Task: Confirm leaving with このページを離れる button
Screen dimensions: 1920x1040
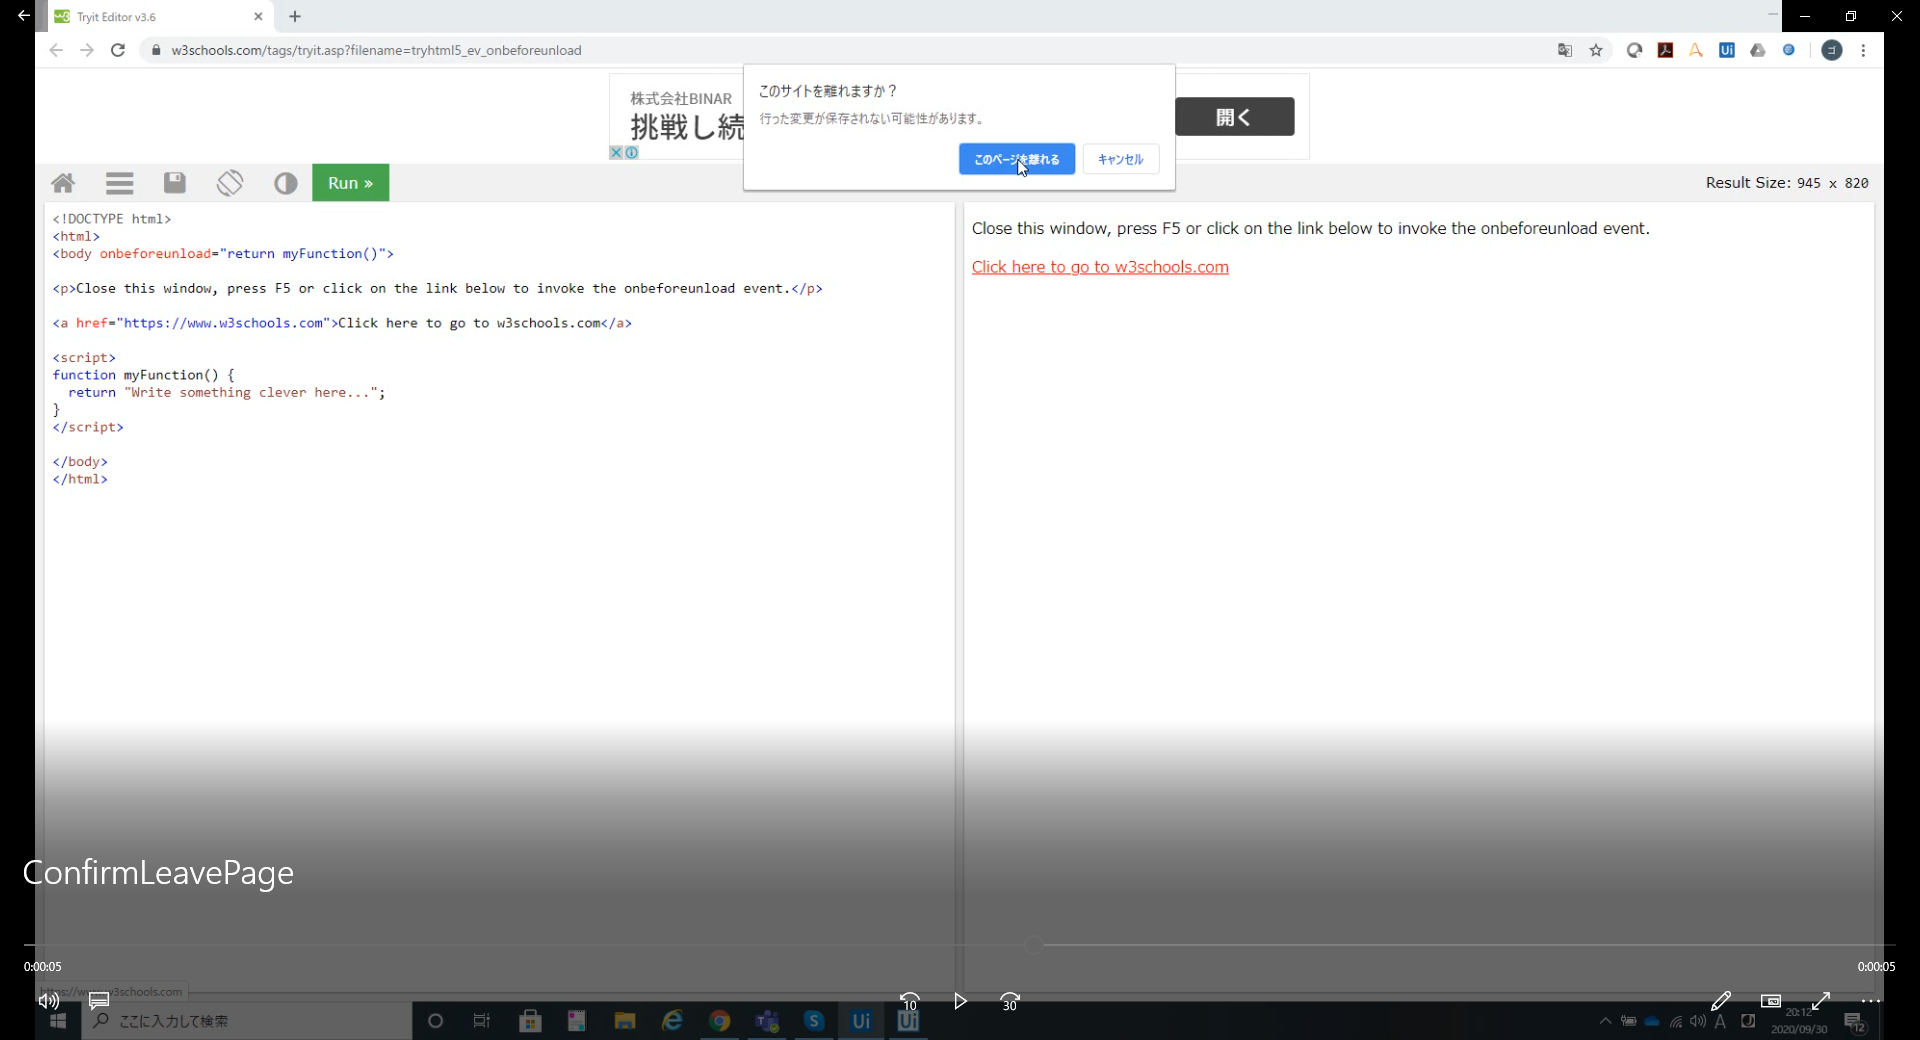Action: click(x=1016, y=159)
